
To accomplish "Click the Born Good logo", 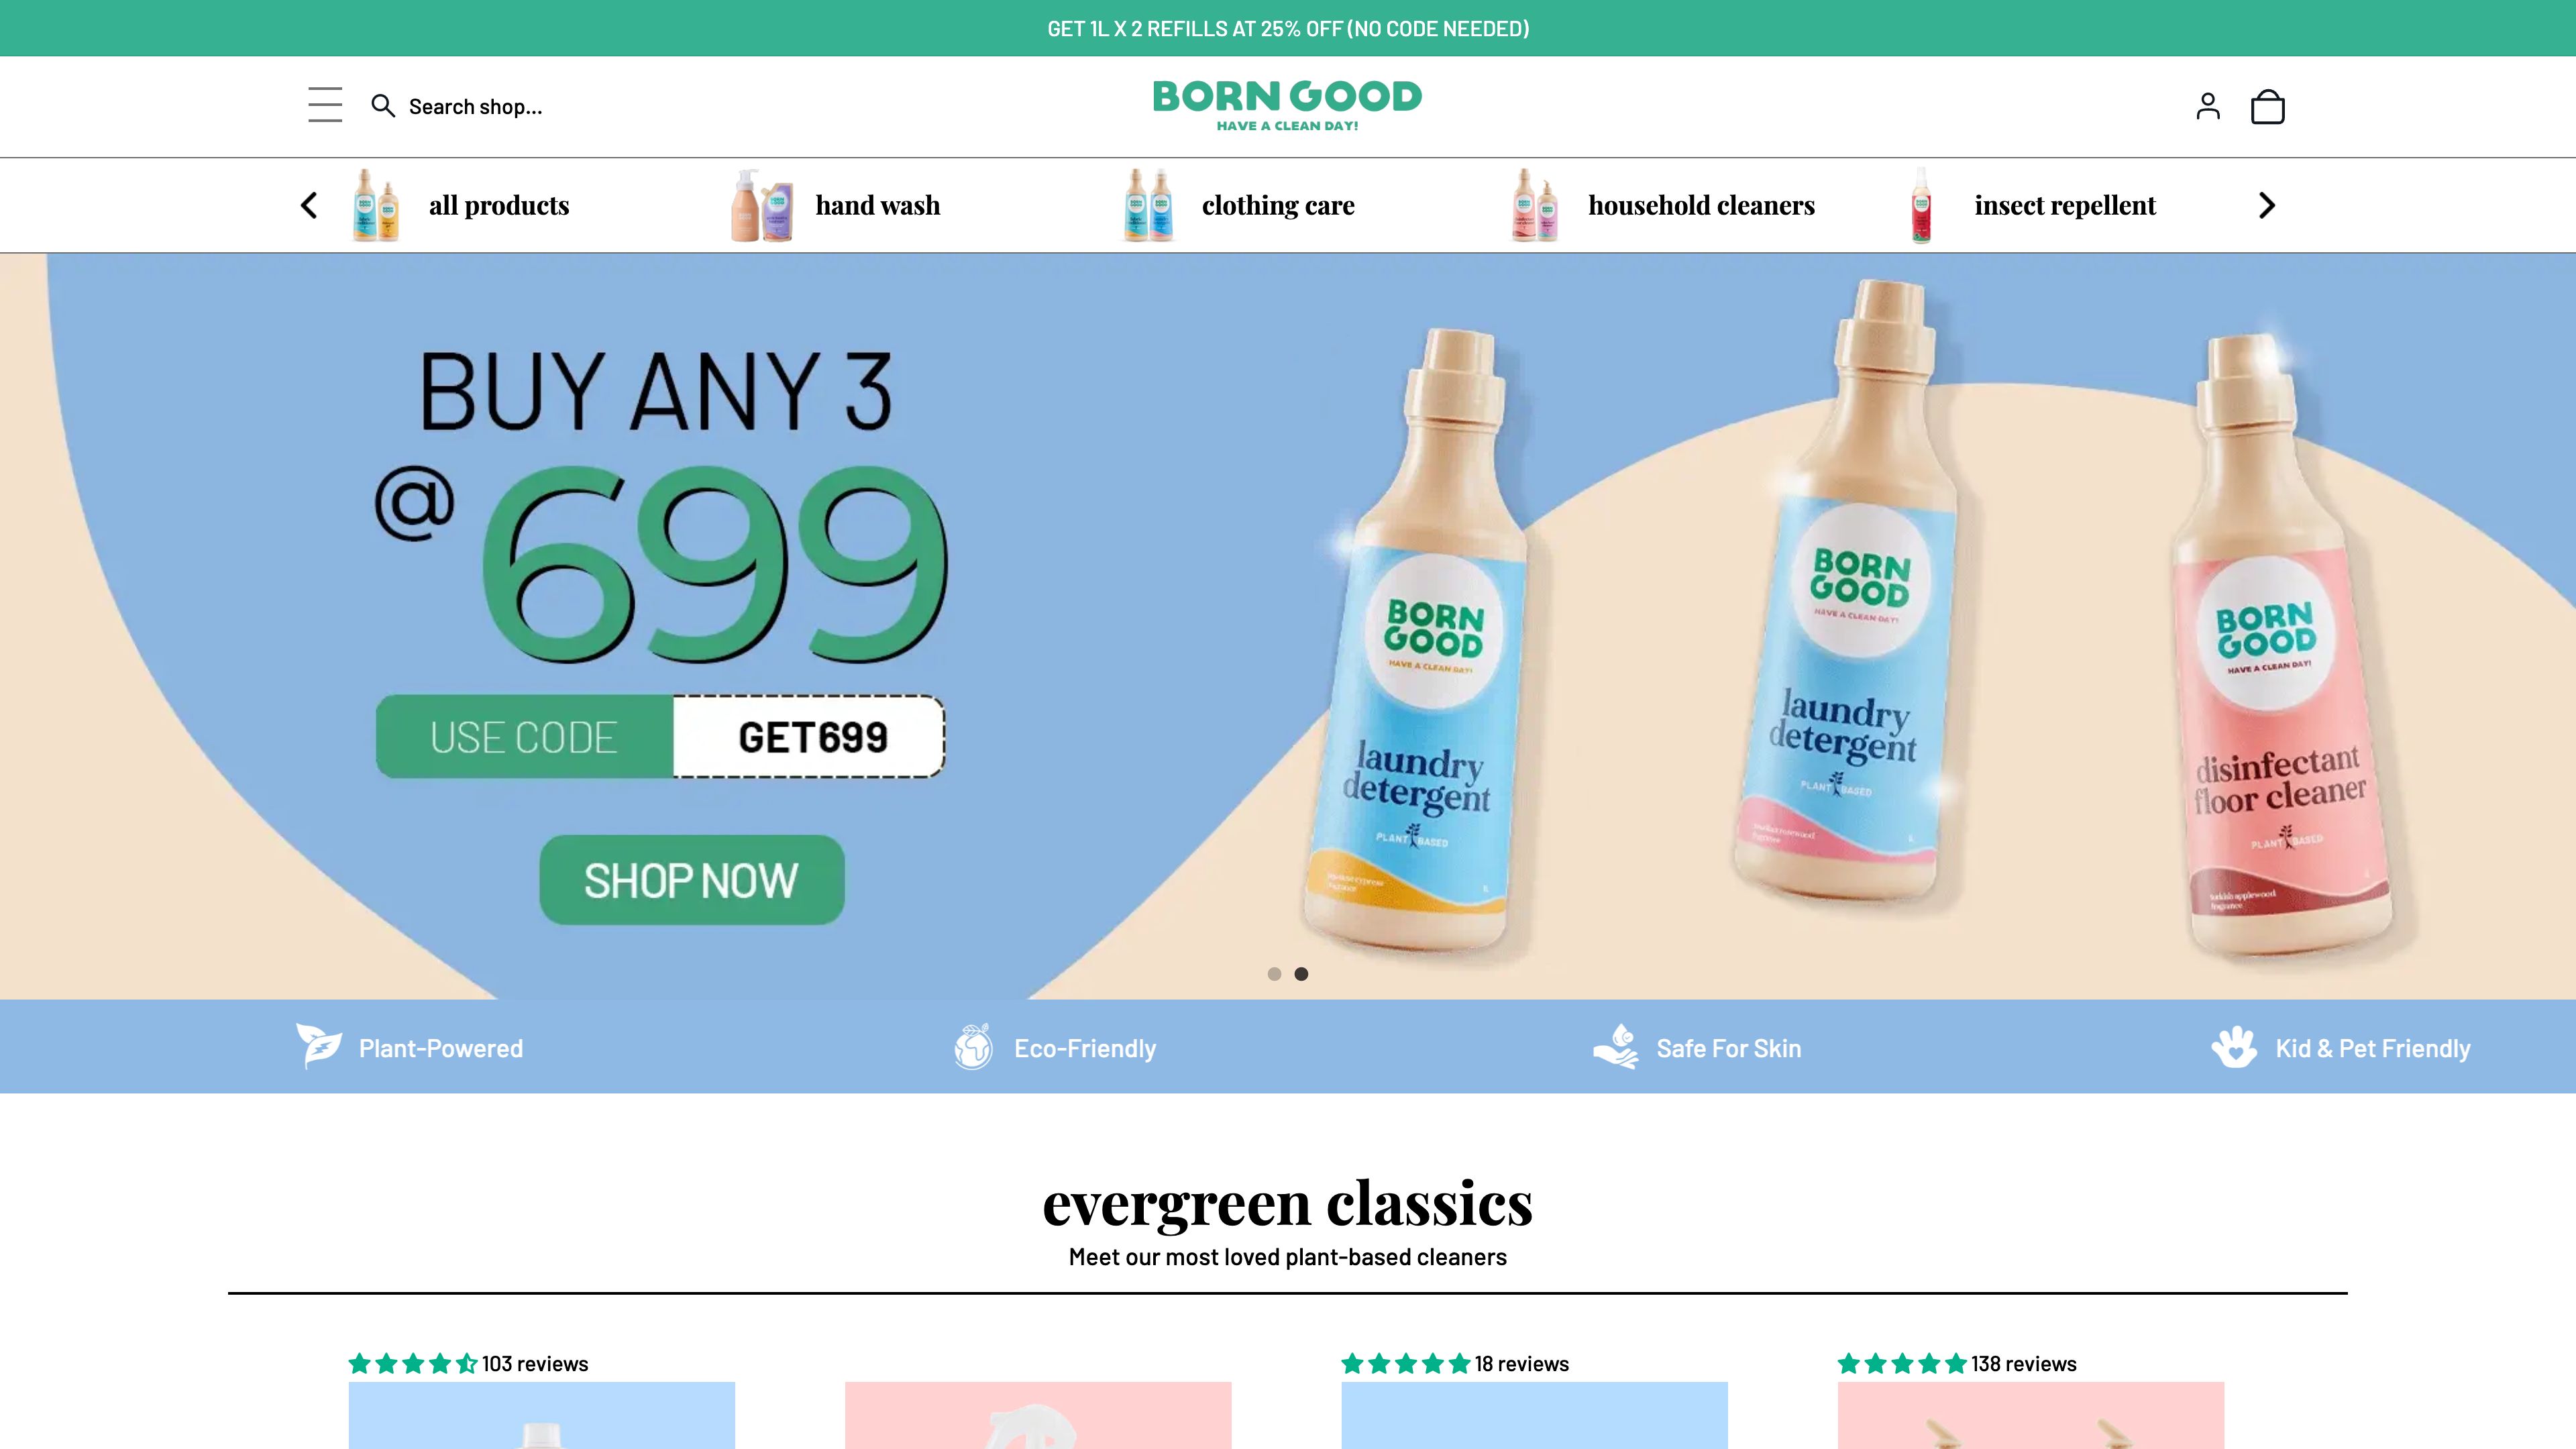I will coord(1287,105).
